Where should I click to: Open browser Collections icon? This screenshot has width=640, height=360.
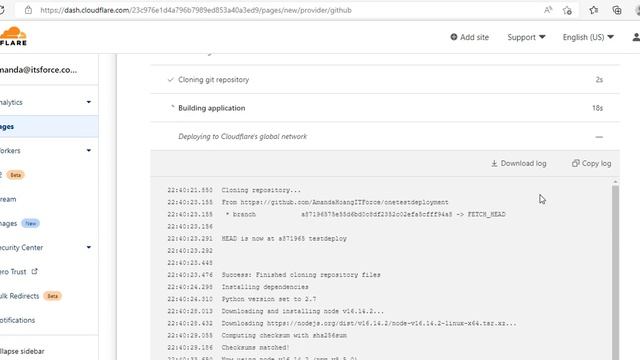(617, 10)
